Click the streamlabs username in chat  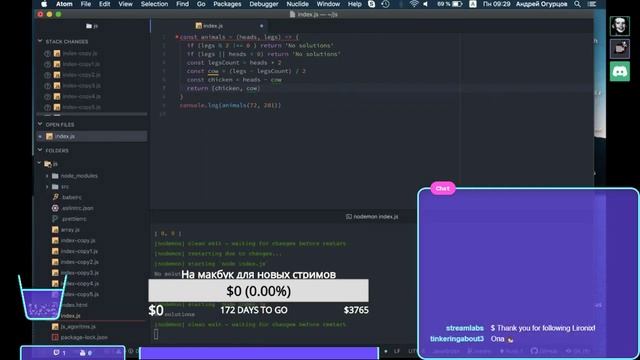[464, 328]
